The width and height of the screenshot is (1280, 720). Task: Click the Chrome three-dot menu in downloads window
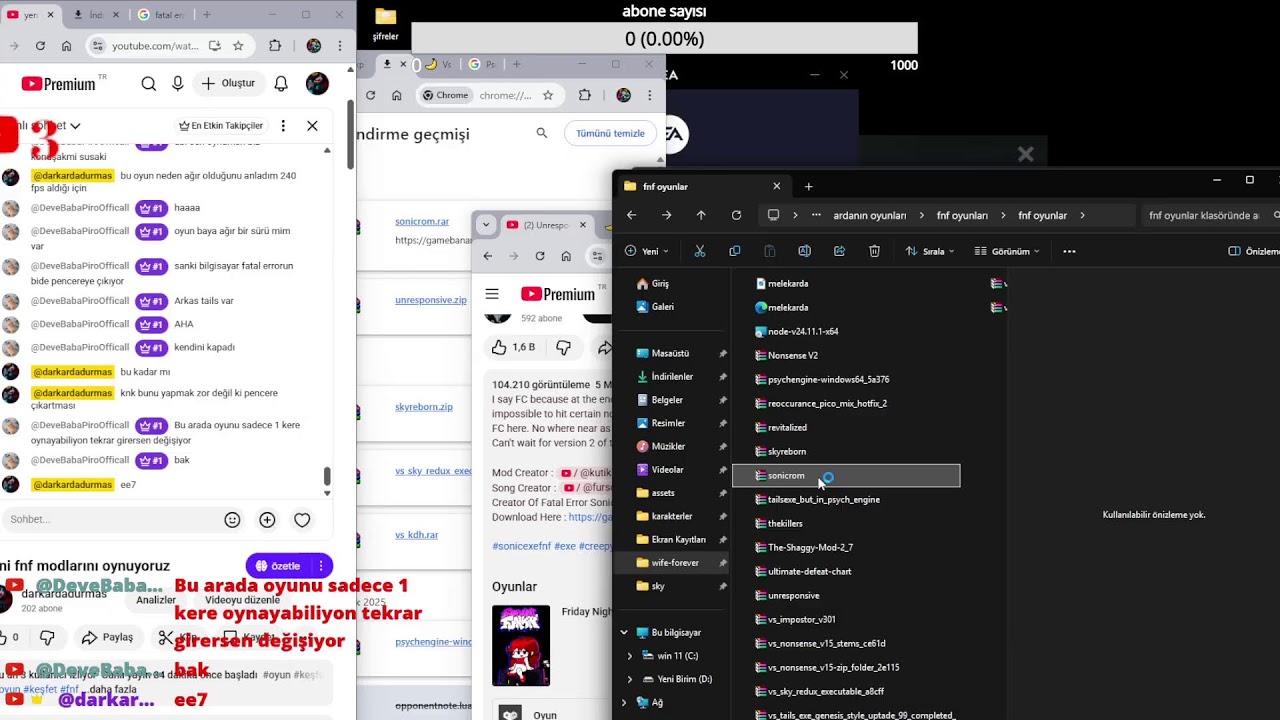coord(652,95)
